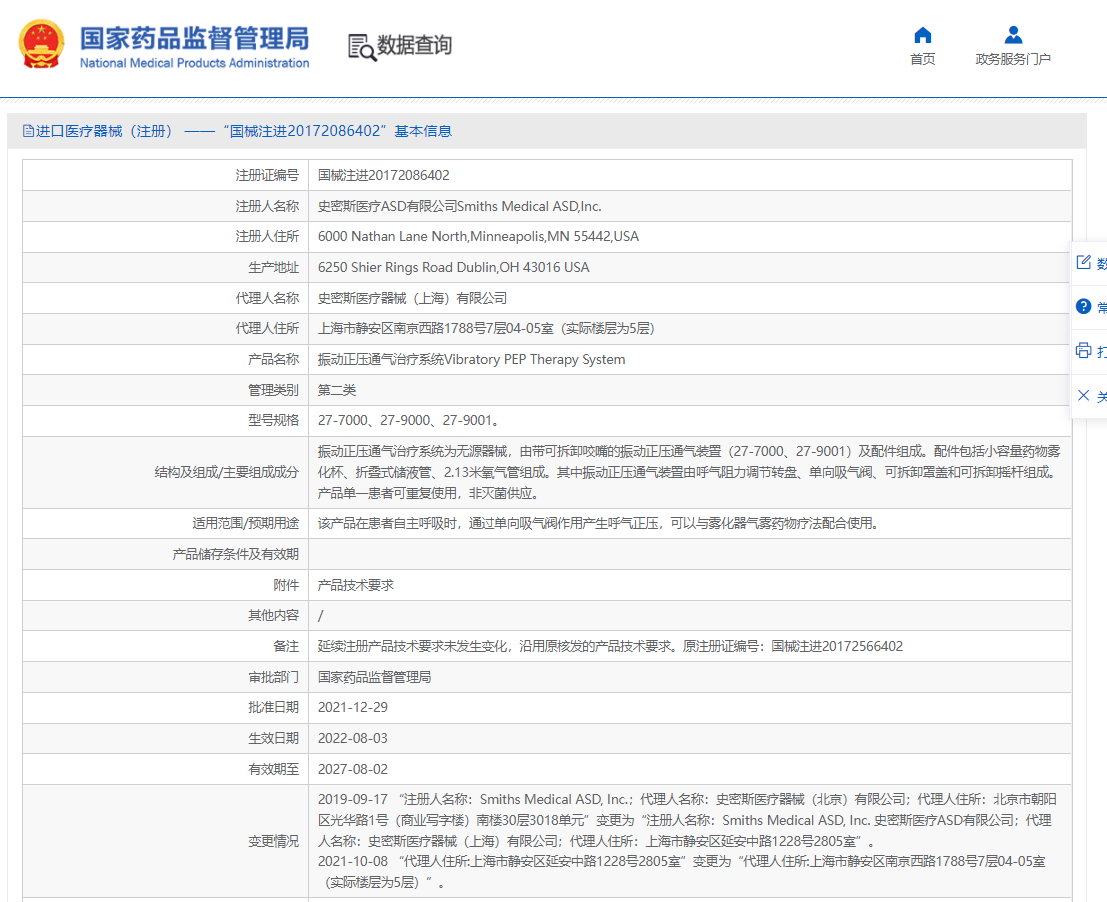Image resolution: width=1107 pixels, height=902 pixels.
Task: Click the 其他内容 slash value
Action: tap(321, 616)
